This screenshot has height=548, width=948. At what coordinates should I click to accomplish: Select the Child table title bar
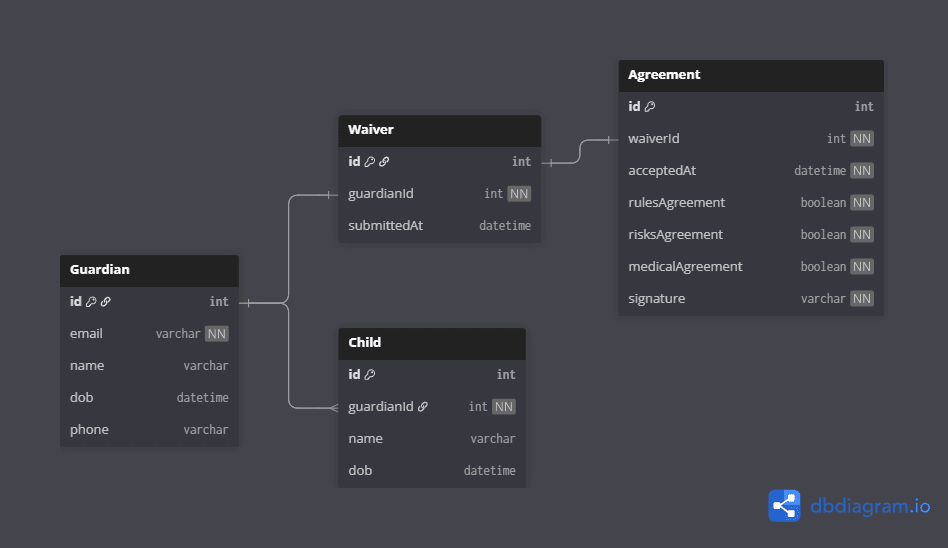coord(431,343)
